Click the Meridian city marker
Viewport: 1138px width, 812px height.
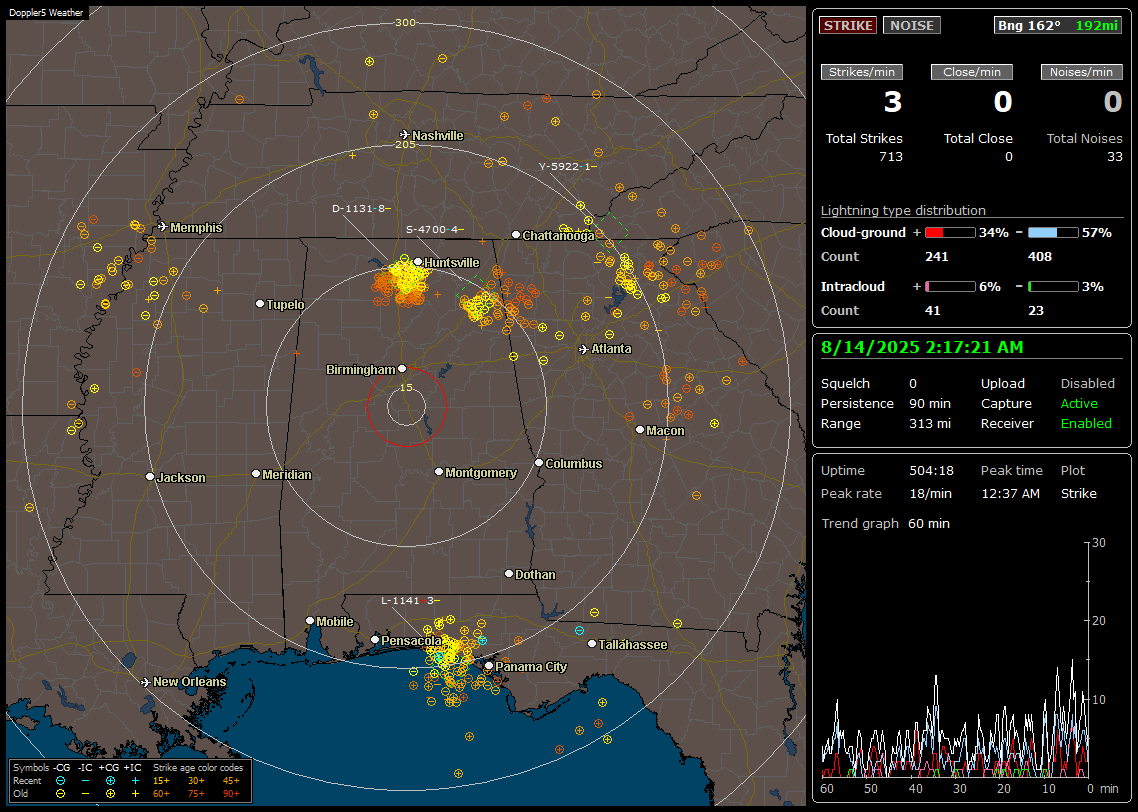255,474
